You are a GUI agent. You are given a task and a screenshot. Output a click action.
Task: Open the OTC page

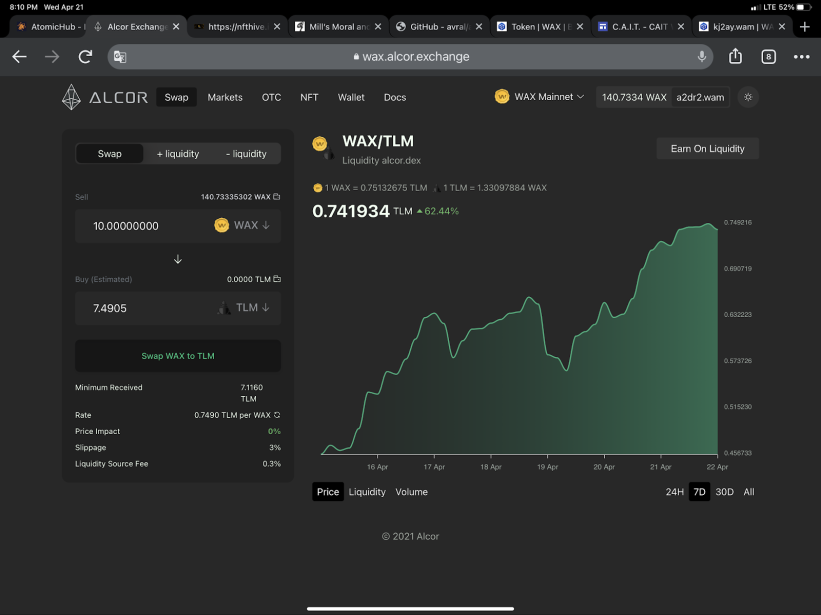coord(271,97)
